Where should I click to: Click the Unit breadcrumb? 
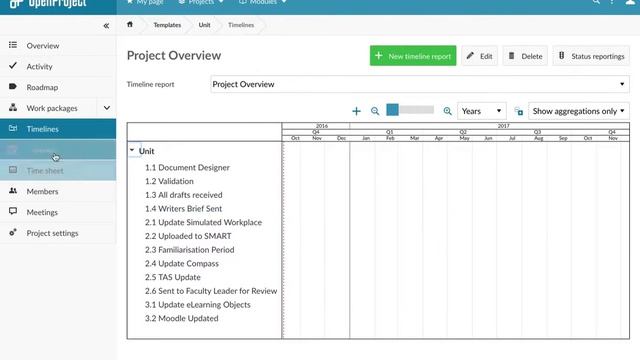click(x=204, y=25)
